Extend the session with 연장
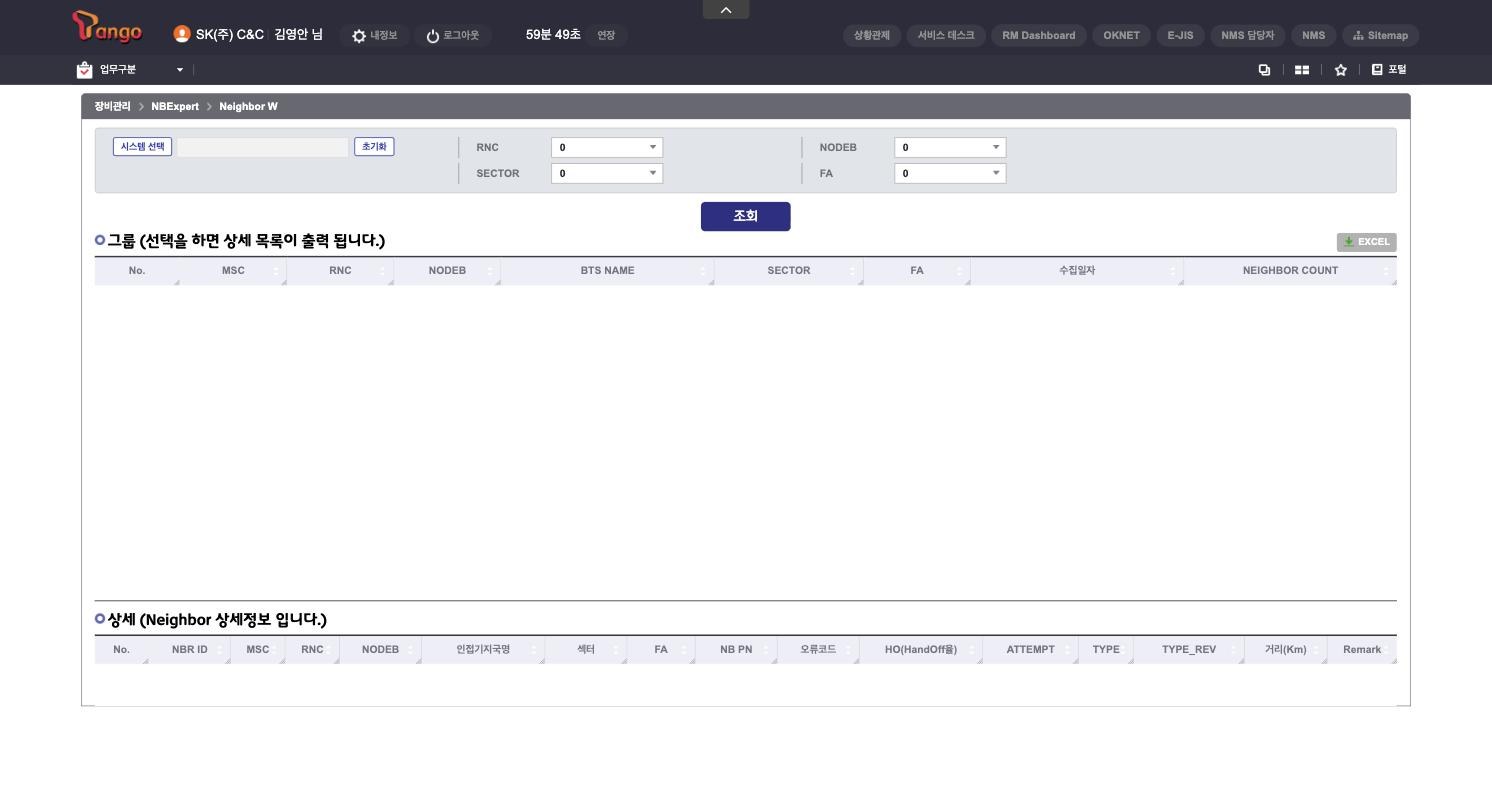The height and width of the screenshot is (812, 1492). click(x=606, y=36)
